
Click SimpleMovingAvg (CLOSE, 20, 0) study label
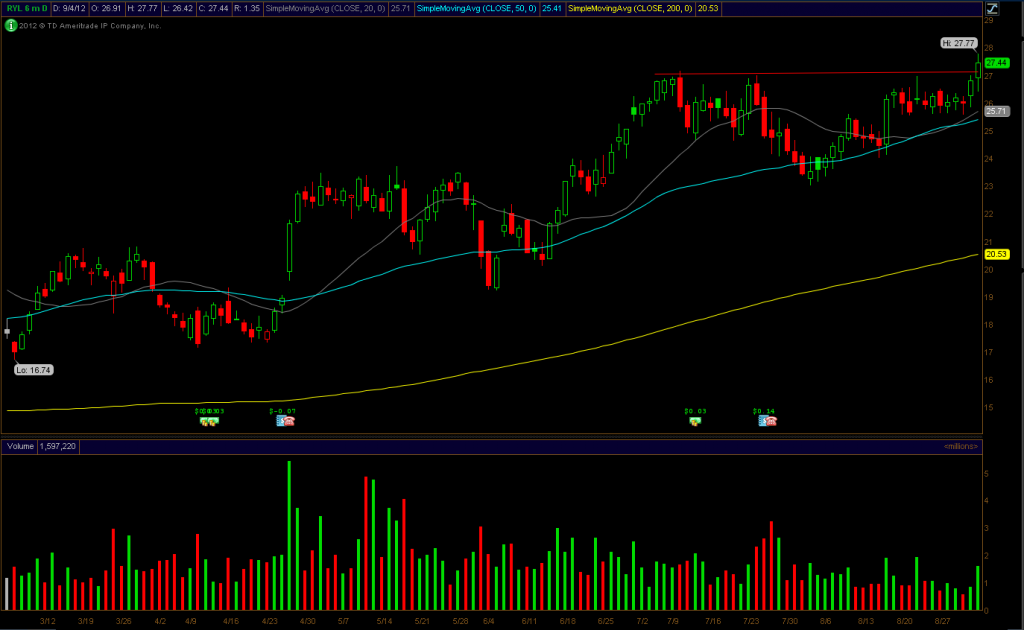click(325, 8)
